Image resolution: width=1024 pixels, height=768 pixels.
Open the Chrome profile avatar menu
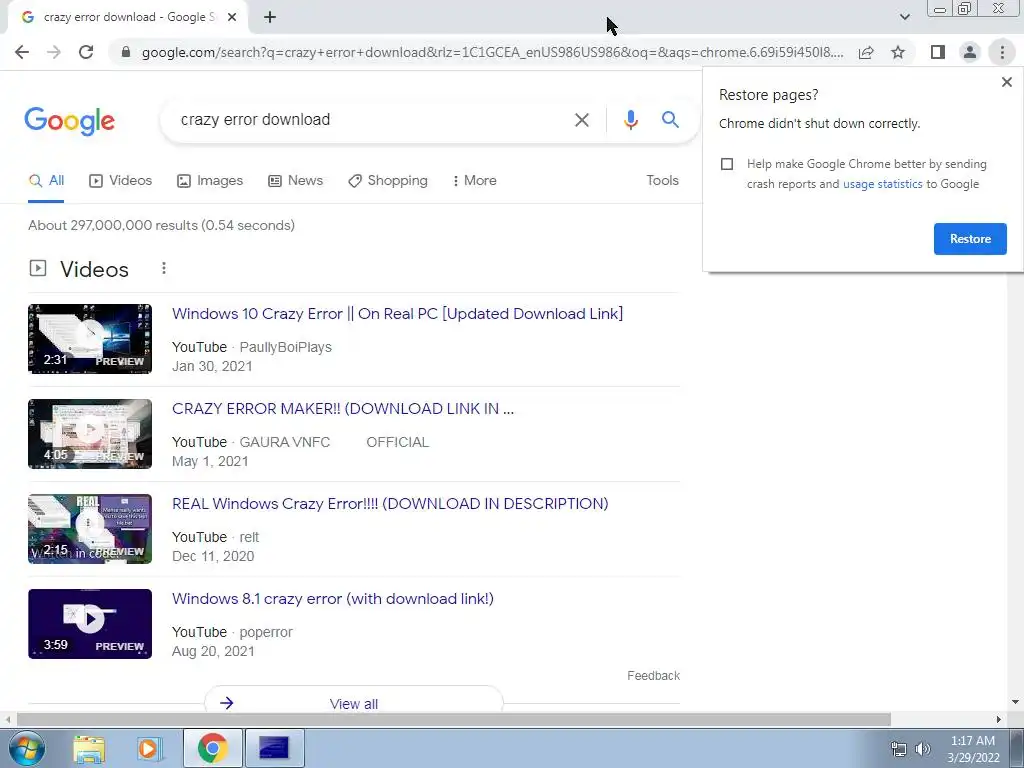970,52
